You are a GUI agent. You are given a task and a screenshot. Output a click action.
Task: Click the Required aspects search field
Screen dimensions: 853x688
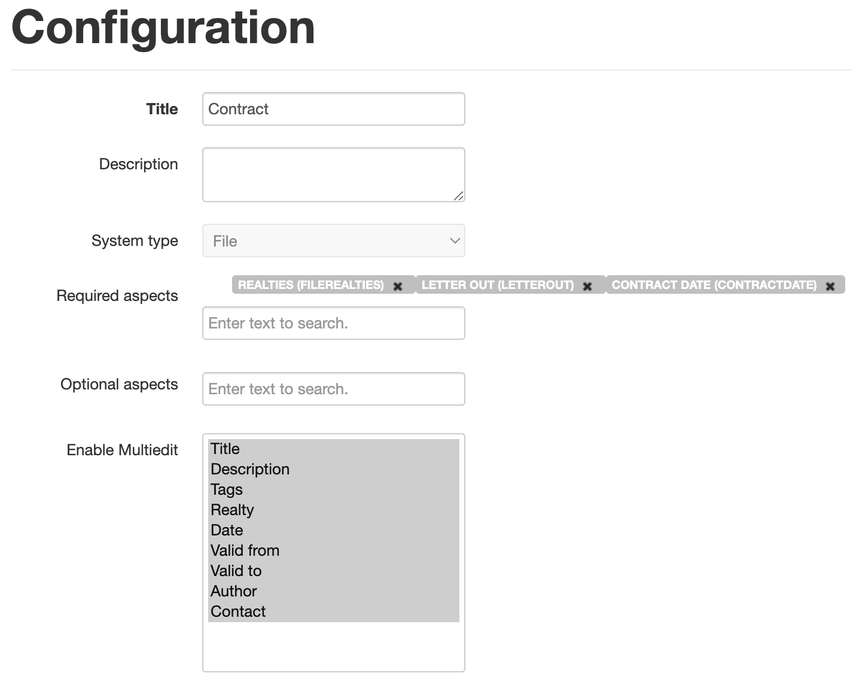tap(333, 323)
